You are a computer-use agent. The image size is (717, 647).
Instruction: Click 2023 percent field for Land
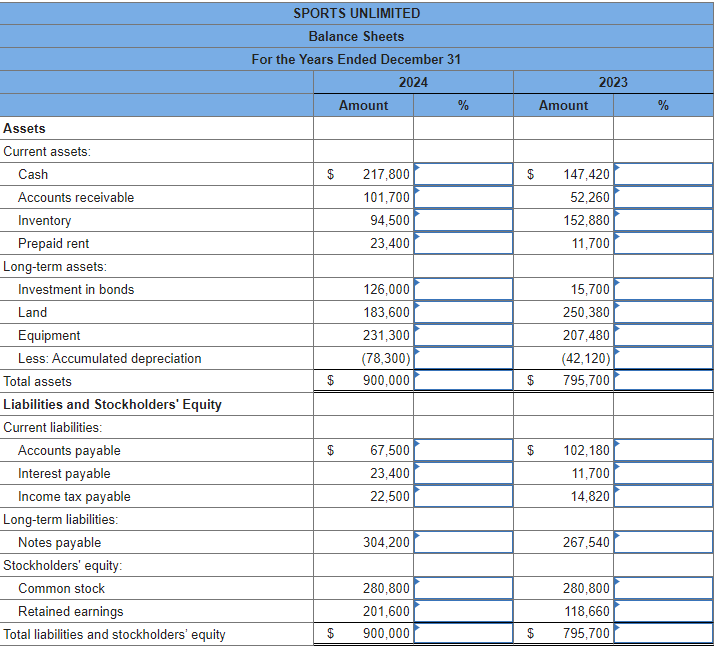663,312
